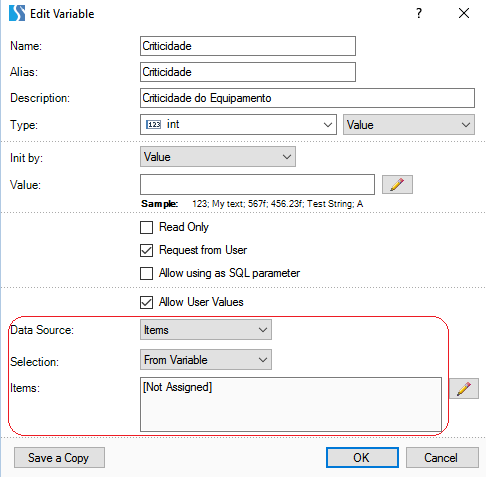The image size is (486, 477).
Task: Enable the Read Only checkbox
Action: (x=146, y=227)
